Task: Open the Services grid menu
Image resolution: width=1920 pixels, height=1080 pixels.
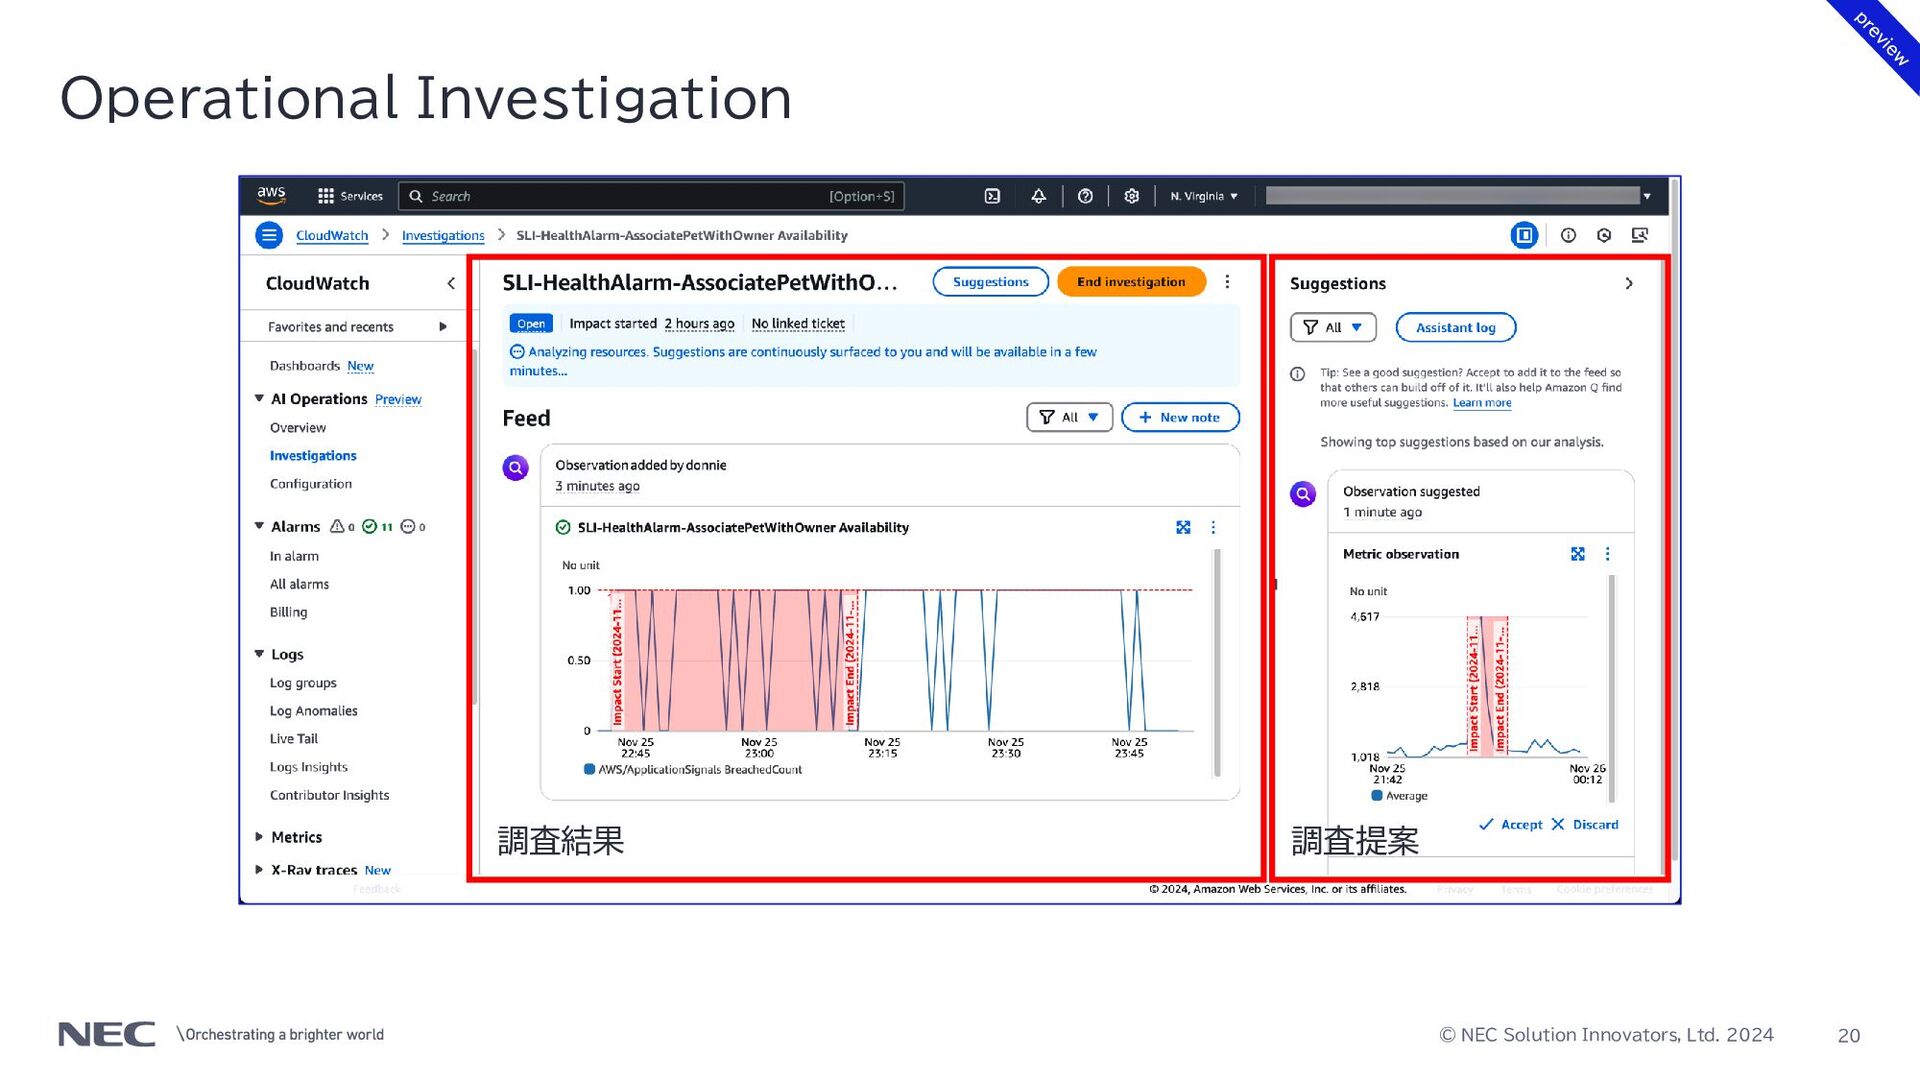Action: click(x=350, y=196)
